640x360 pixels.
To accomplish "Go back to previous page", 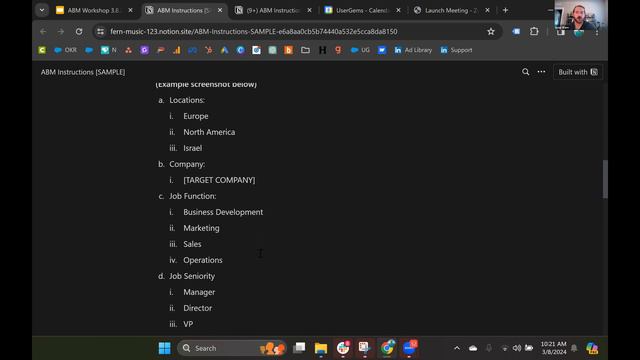I will (43, 31).
